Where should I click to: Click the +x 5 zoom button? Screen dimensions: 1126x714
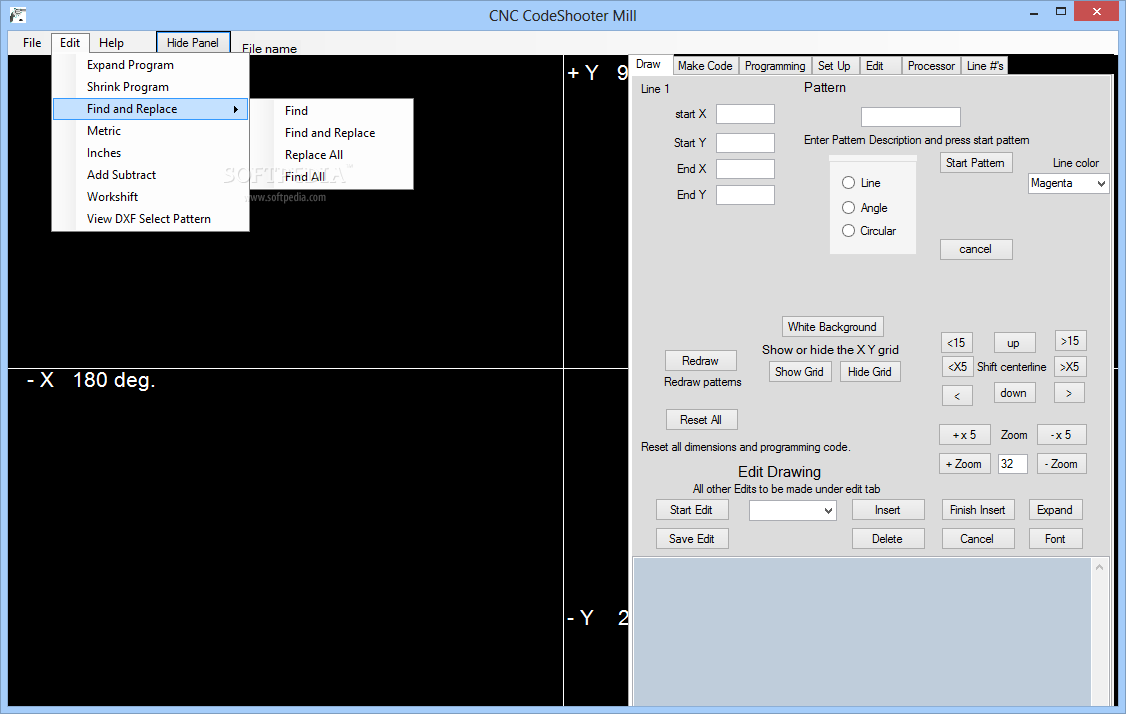coord(964,435)
